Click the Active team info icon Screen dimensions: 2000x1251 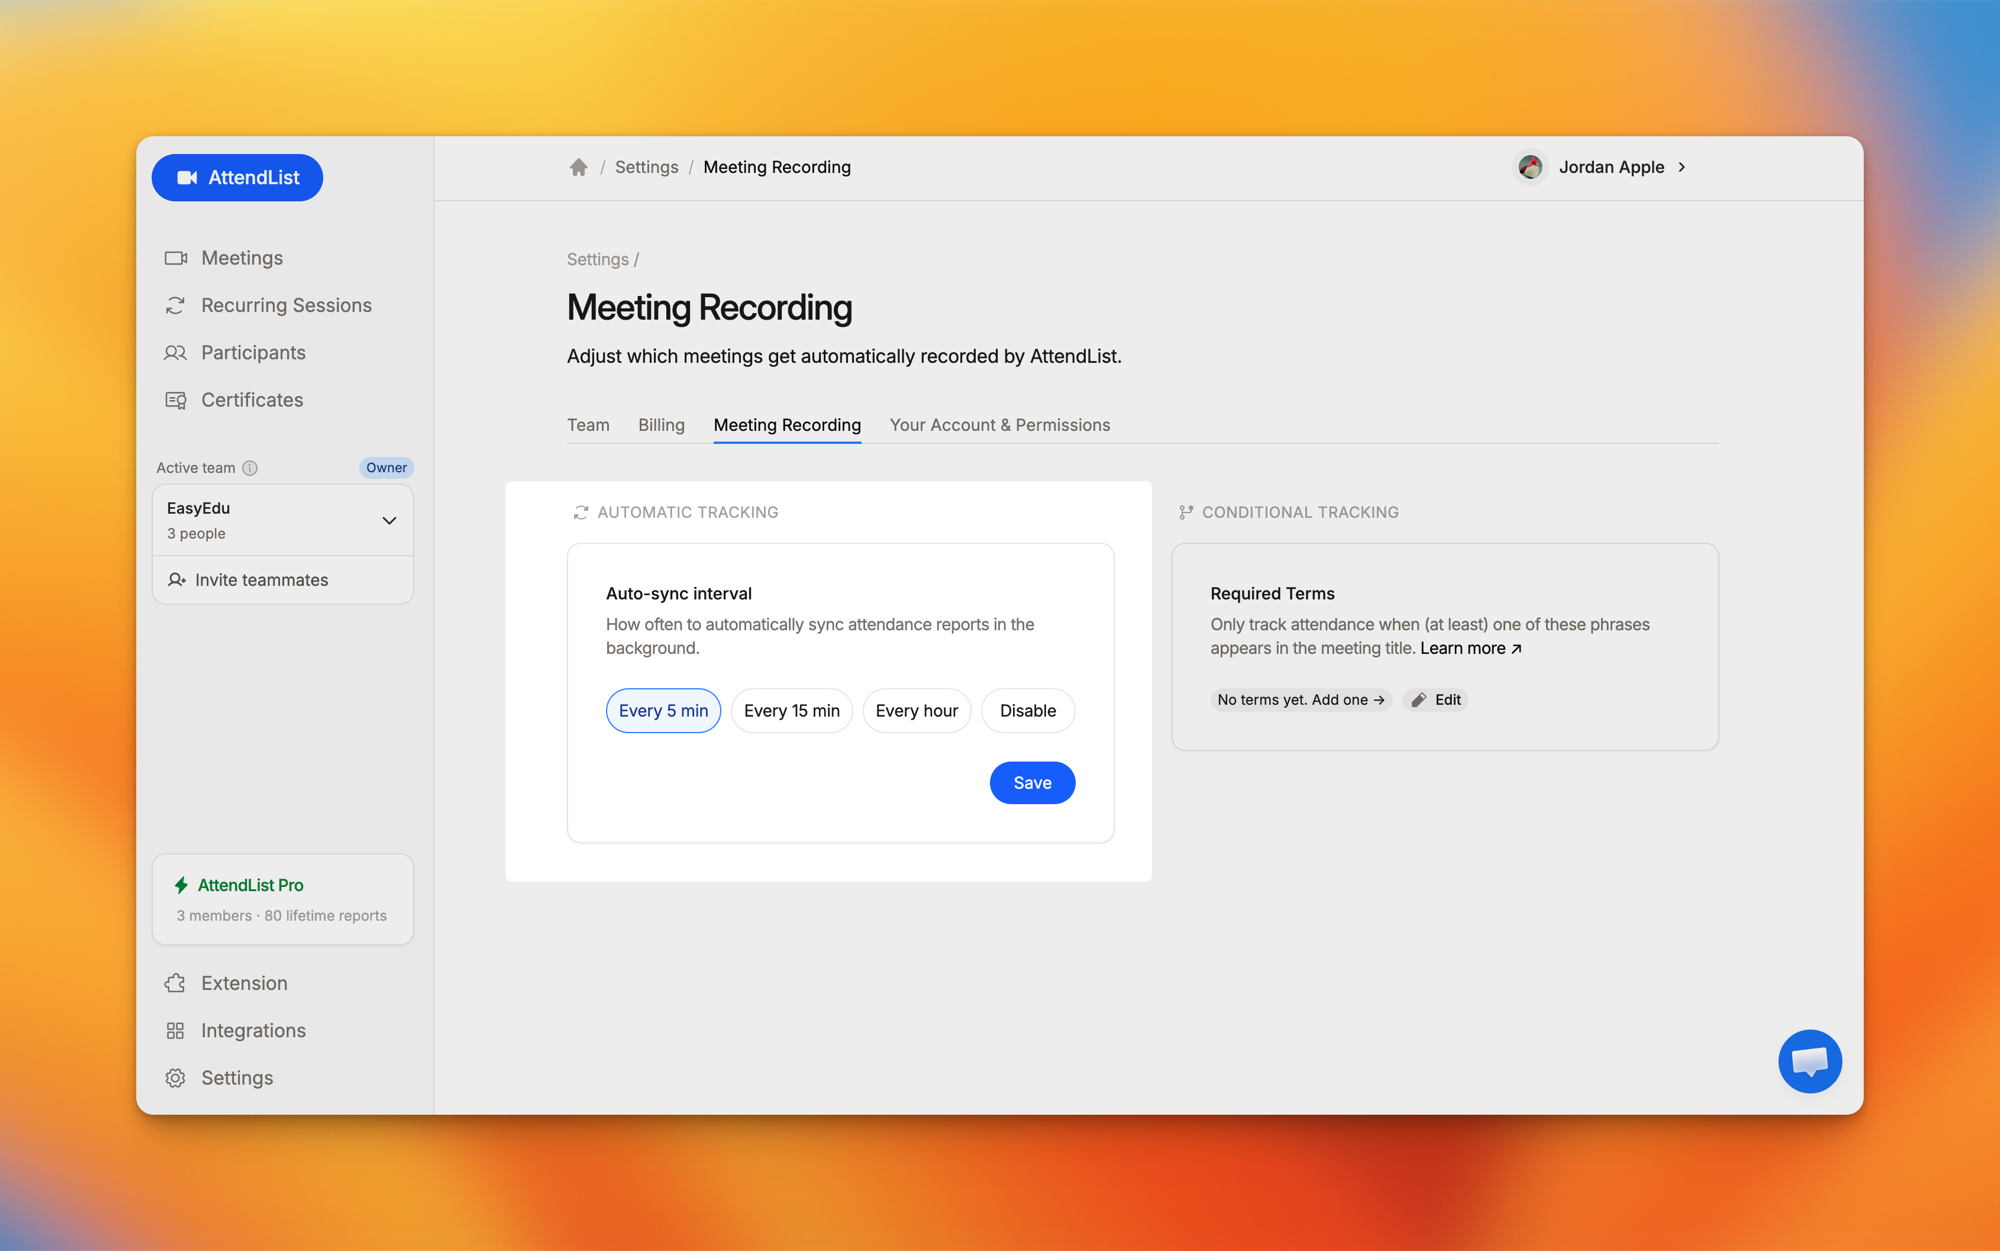pyautogui.click(x=250, y=468)
